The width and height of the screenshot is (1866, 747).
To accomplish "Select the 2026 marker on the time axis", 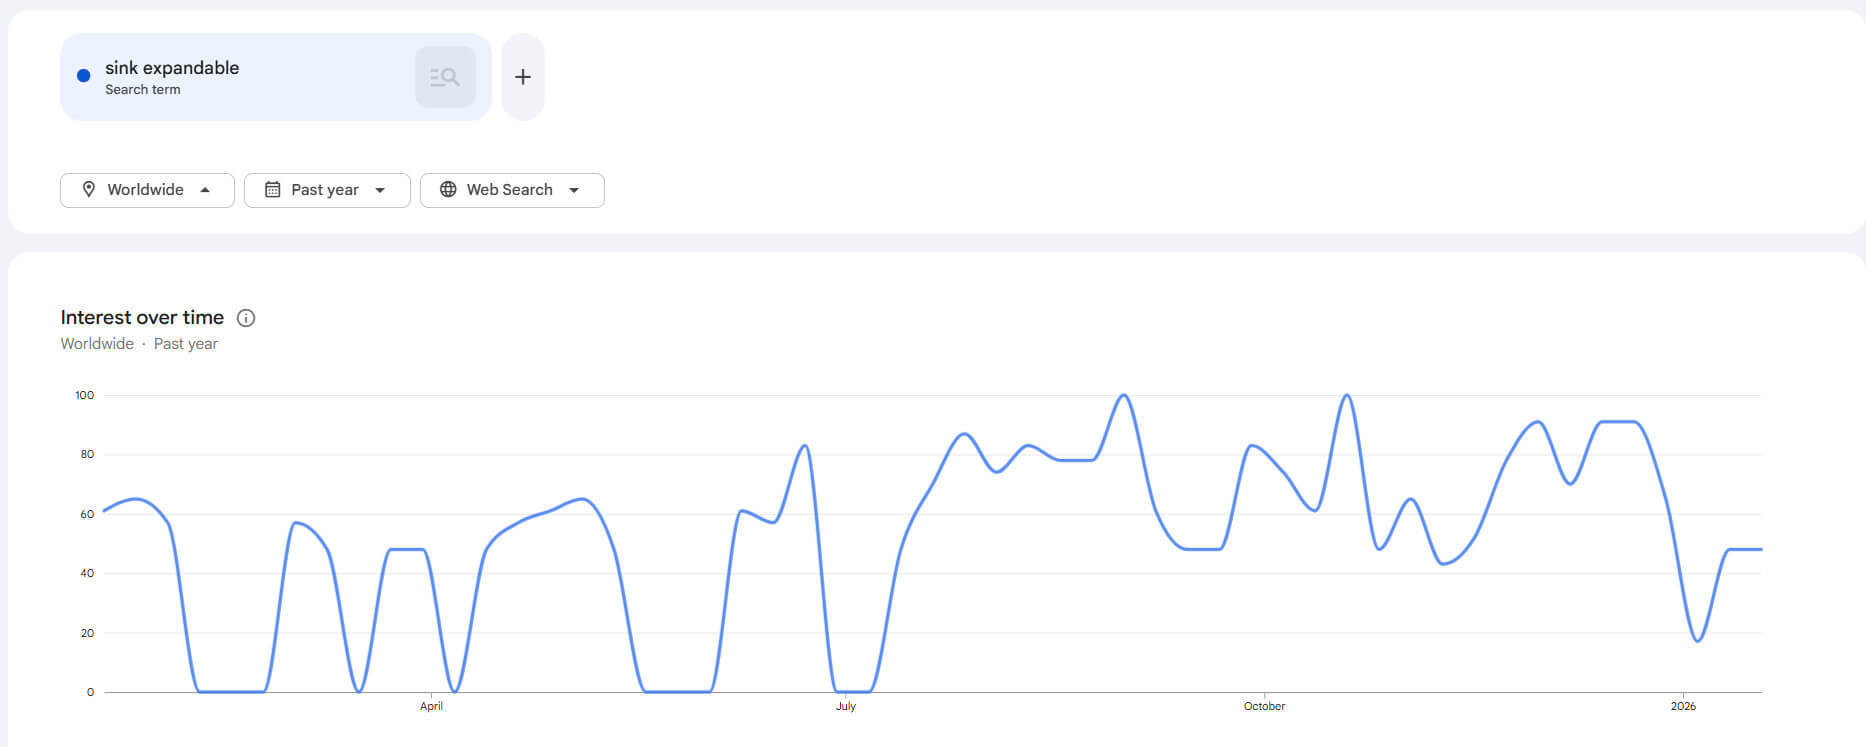I will coord(1683,706).
